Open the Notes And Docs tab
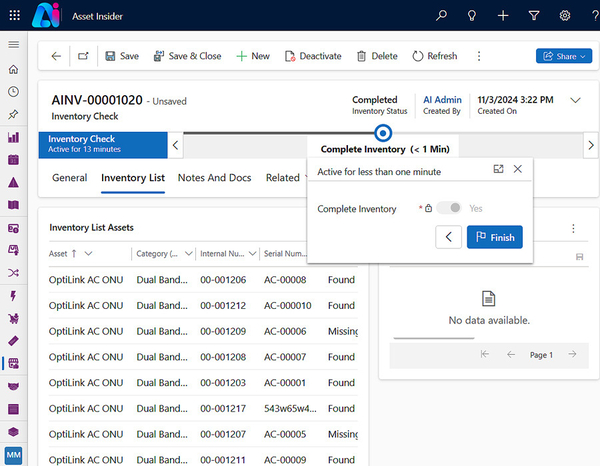The width and height of the screenshot is (600, 466). [x=214, y=178]
